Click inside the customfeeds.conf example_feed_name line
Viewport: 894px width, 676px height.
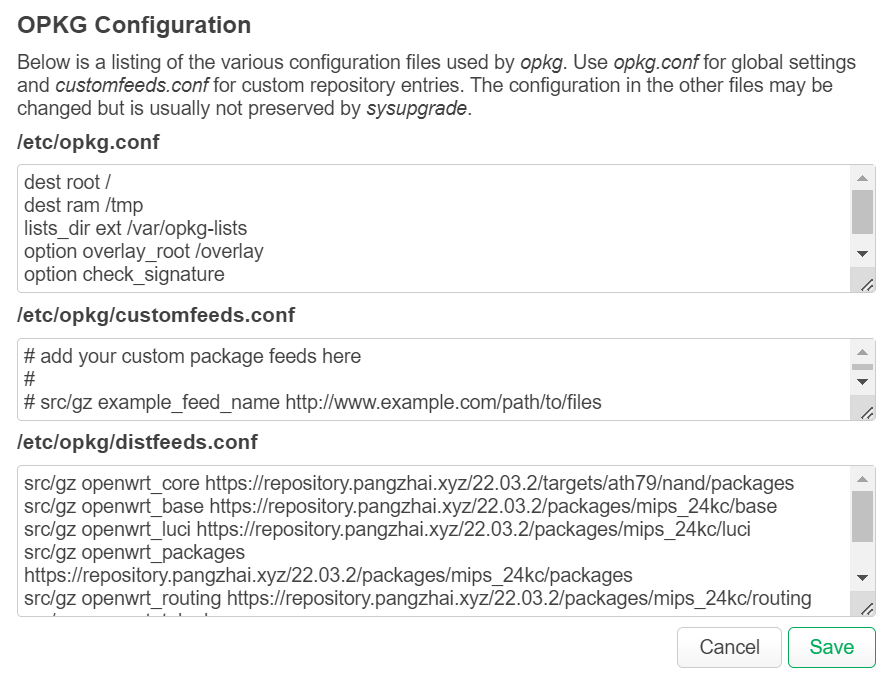[312, 402]
